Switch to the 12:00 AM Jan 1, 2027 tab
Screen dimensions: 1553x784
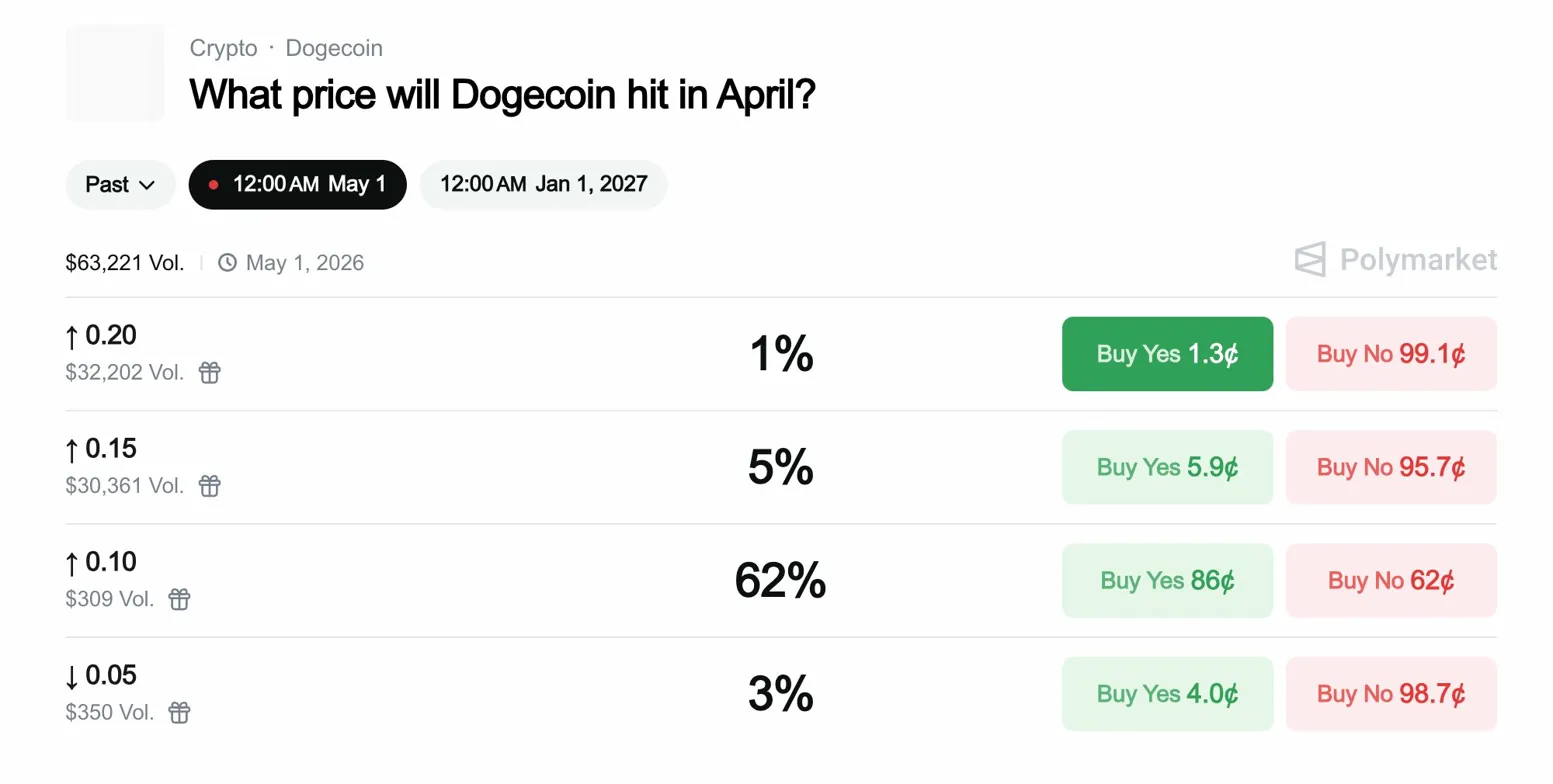543,184
